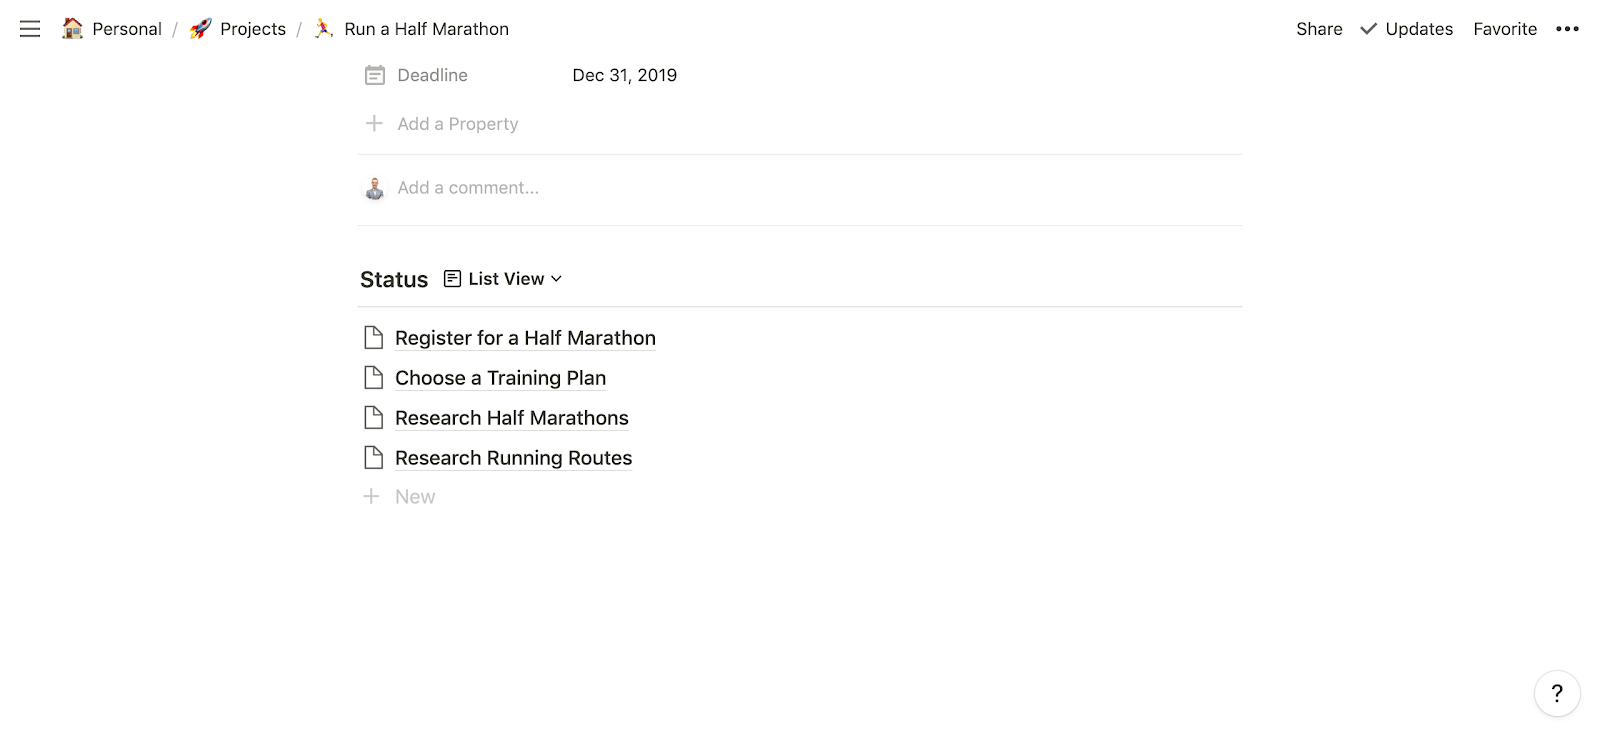Click the user avatar in the comment row
The height and width of the screenshot is (736, 1600).
click(x=375, y=188)
